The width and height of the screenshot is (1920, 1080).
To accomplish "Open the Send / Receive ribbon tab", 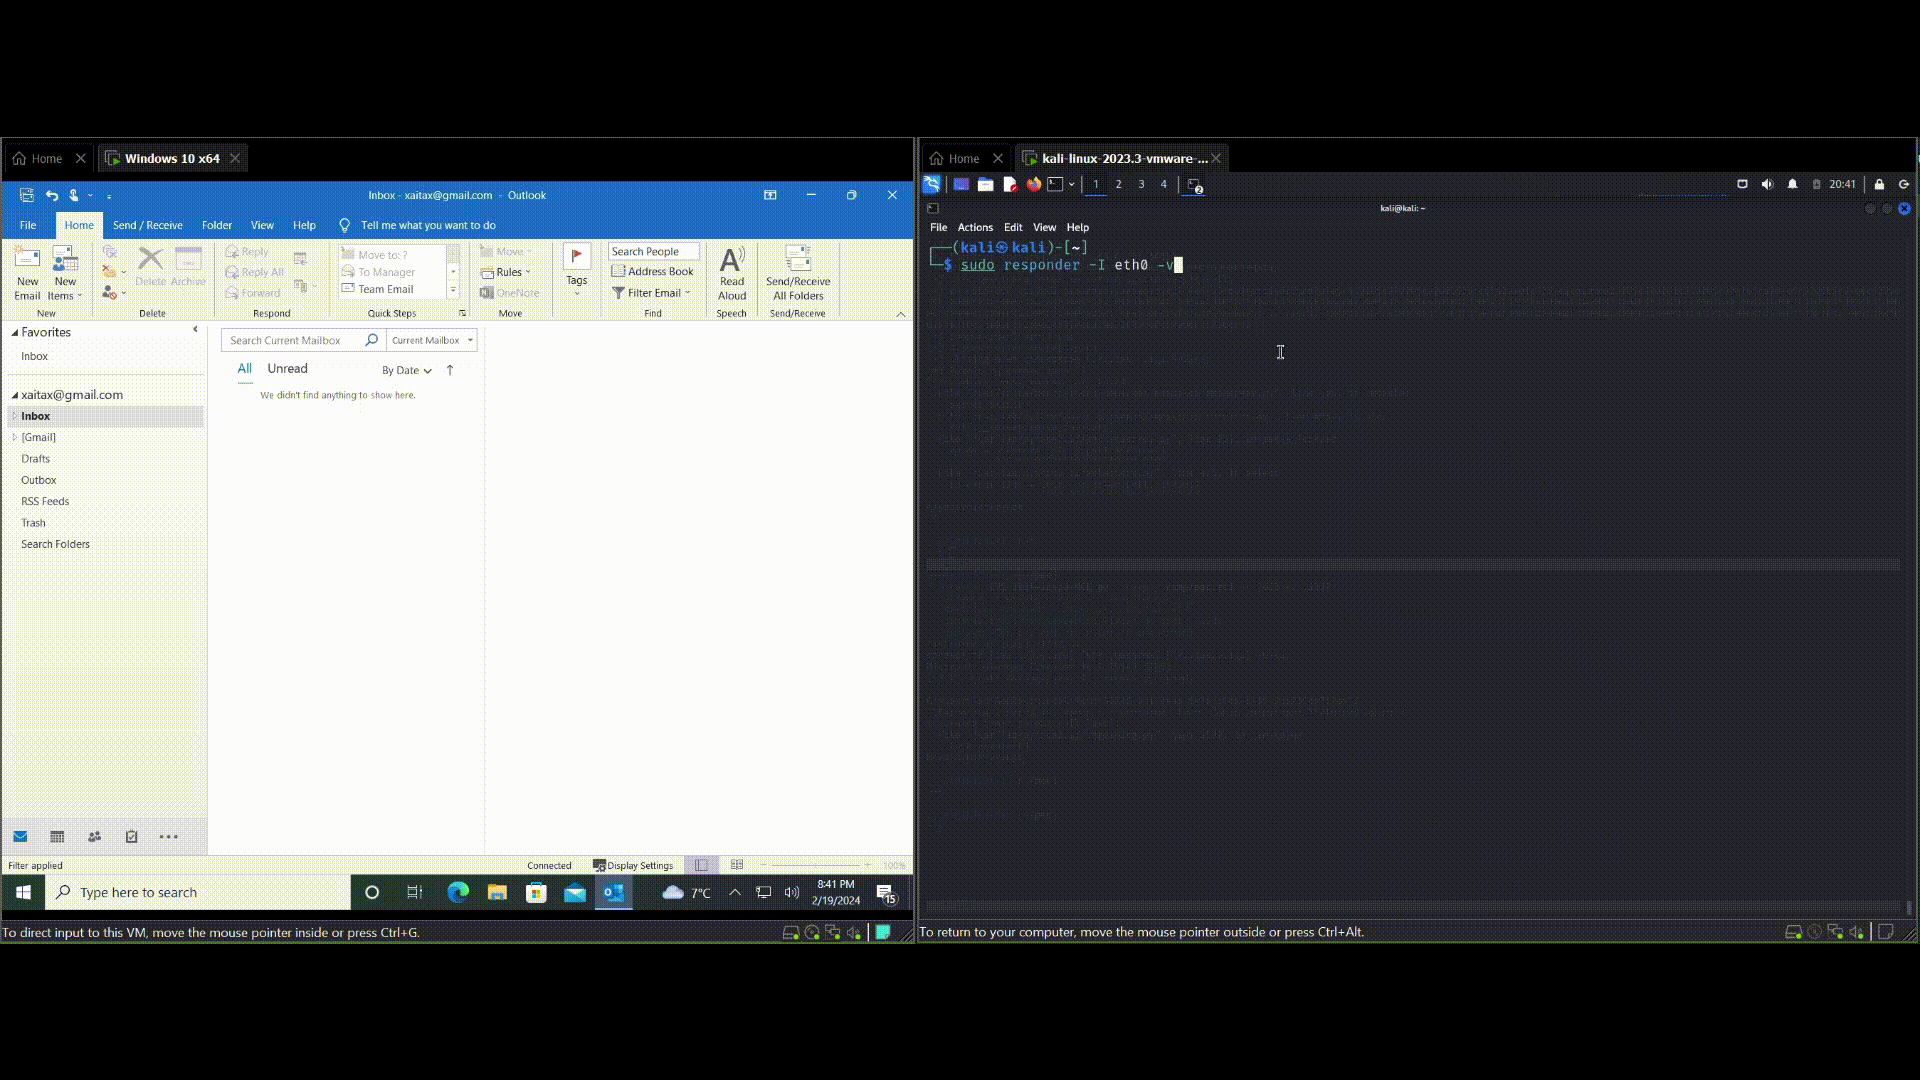I will click(x=148, y=225).
